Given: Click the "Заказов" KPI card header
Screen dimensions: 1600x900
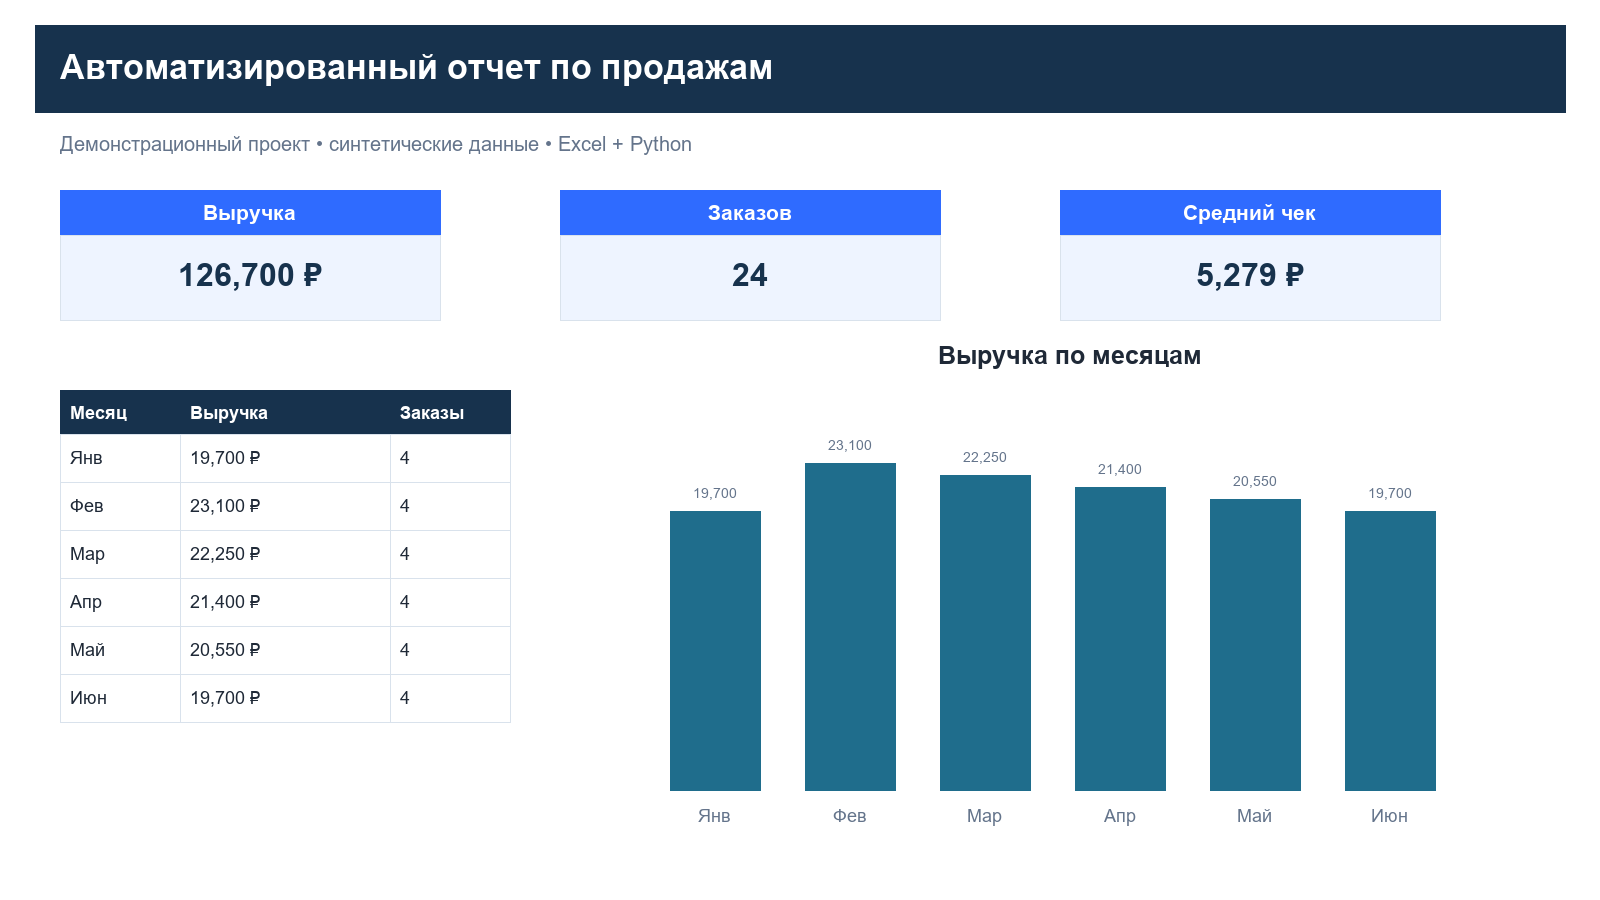Looking at the screenshot, I should pyautogui.click(x=750, y=213).
